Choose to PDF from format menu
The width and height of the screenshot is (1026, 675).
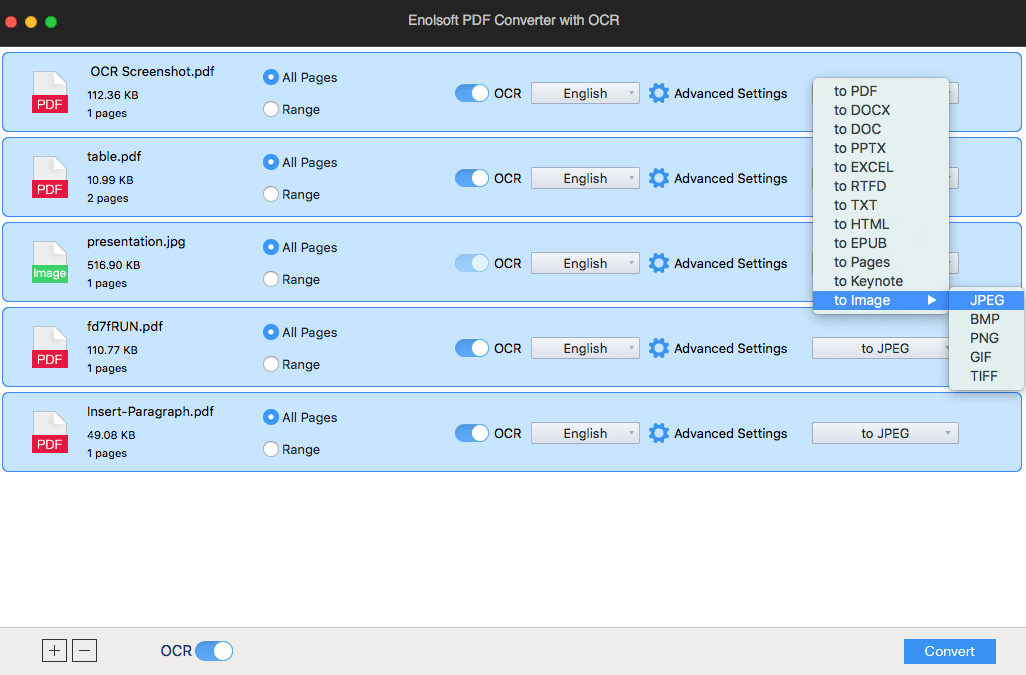(x=881, y=91)
